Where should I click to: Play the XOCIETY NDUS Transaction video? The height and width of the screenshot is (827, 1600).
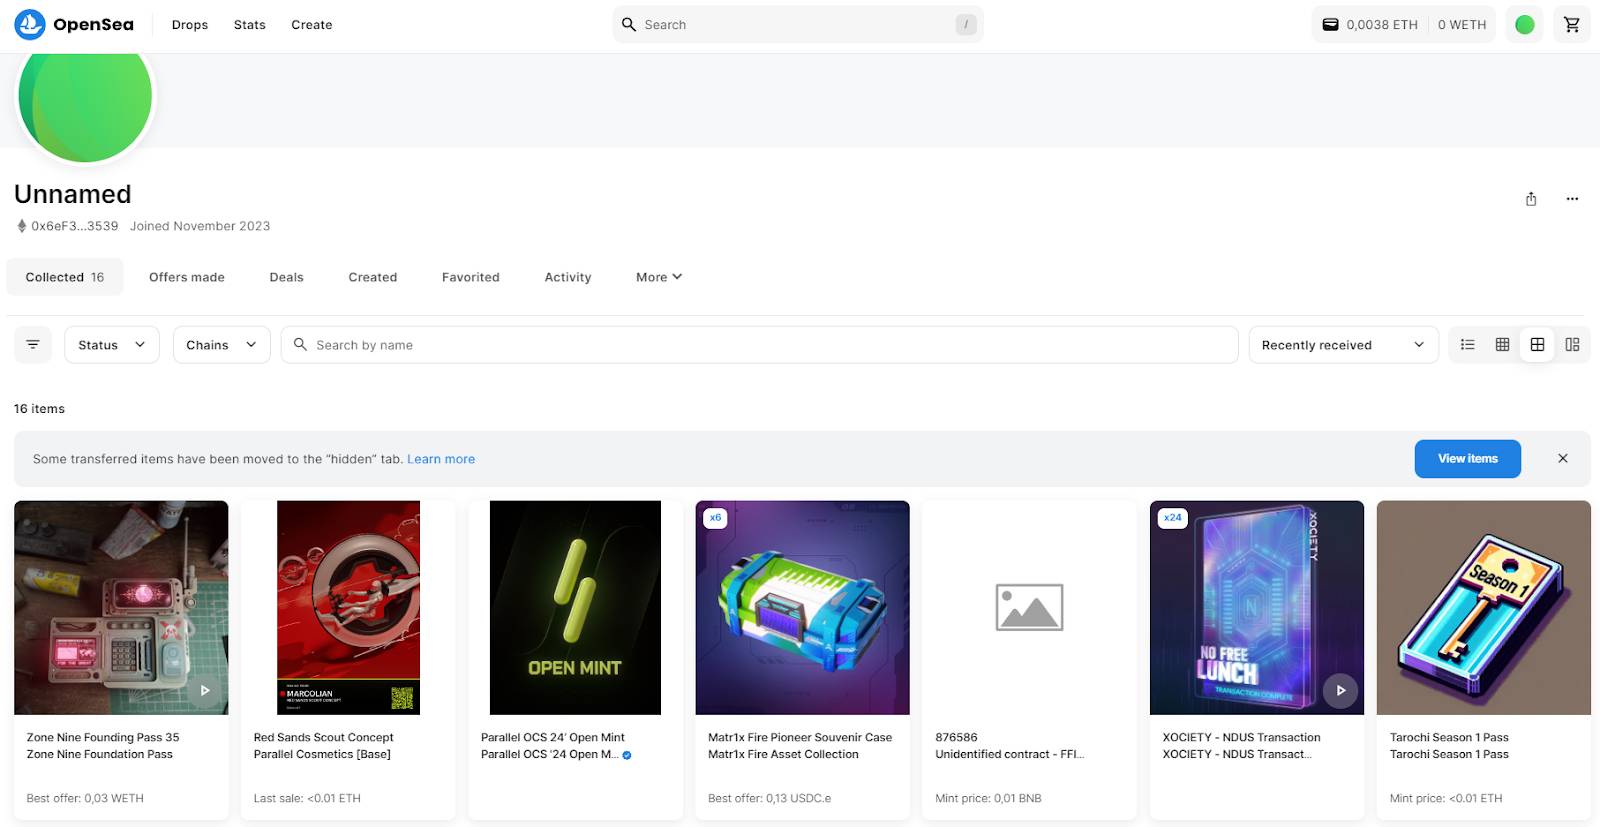tap(1341, 690)
